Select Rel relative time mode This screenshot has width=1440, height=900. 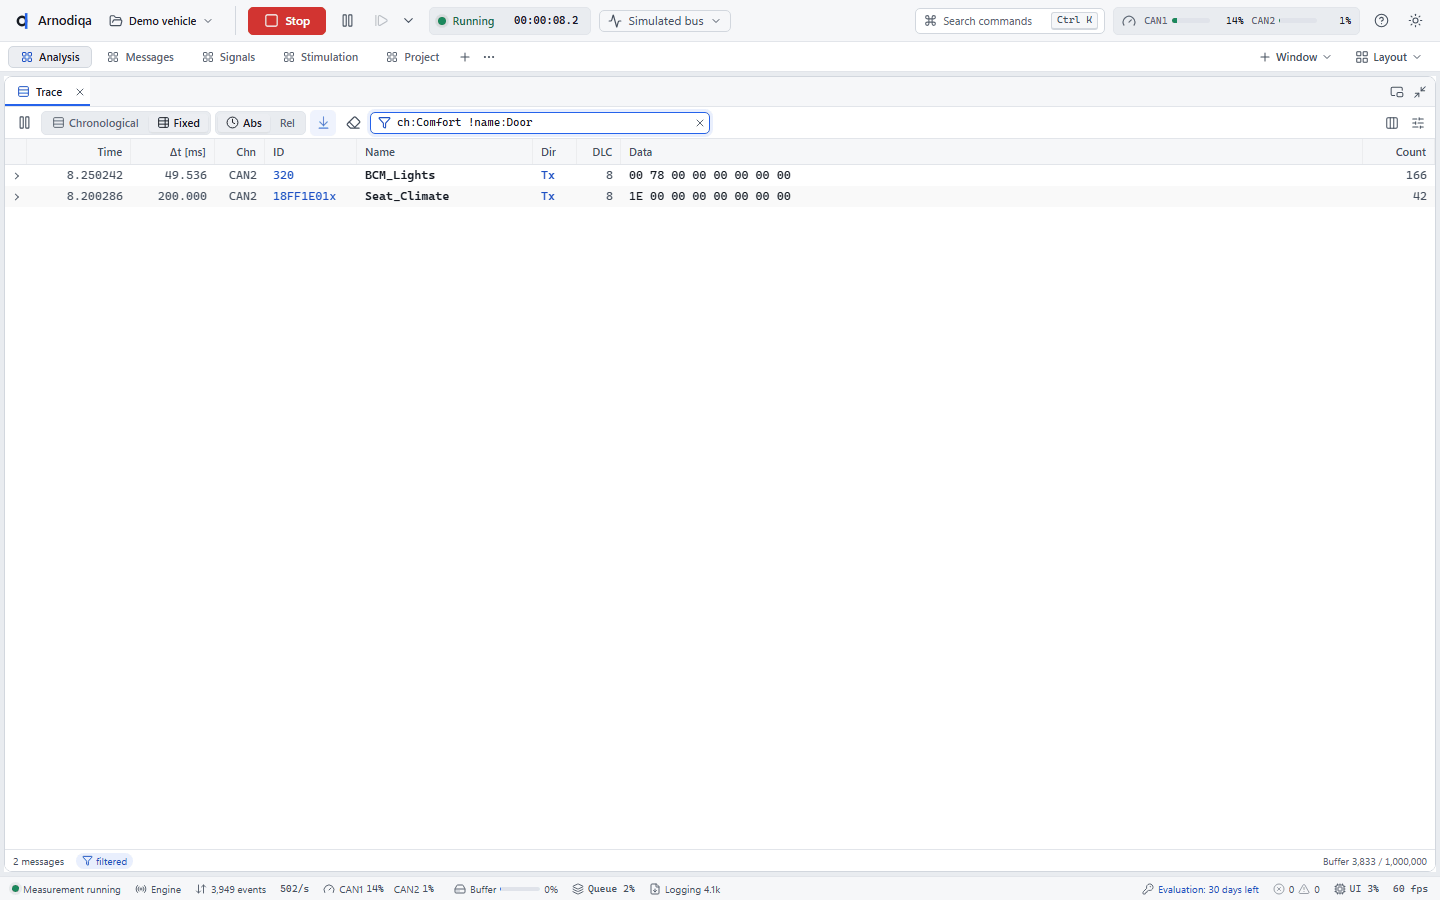coord(287,123)
